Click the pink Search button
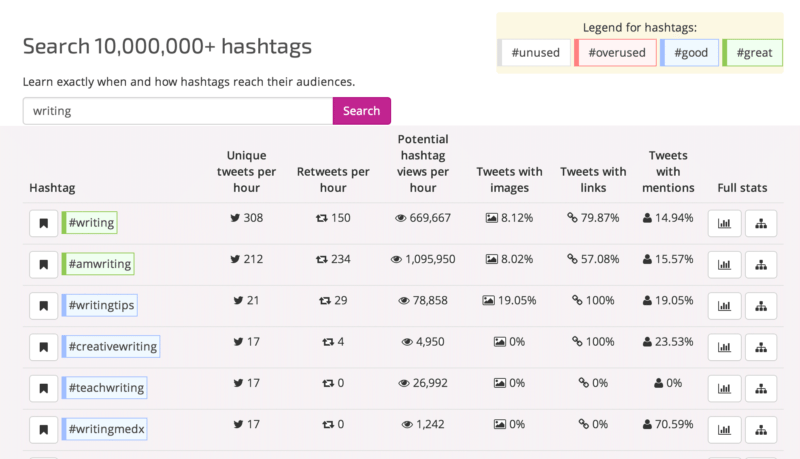This screenshot has height=459, width=800. (361, 111)
